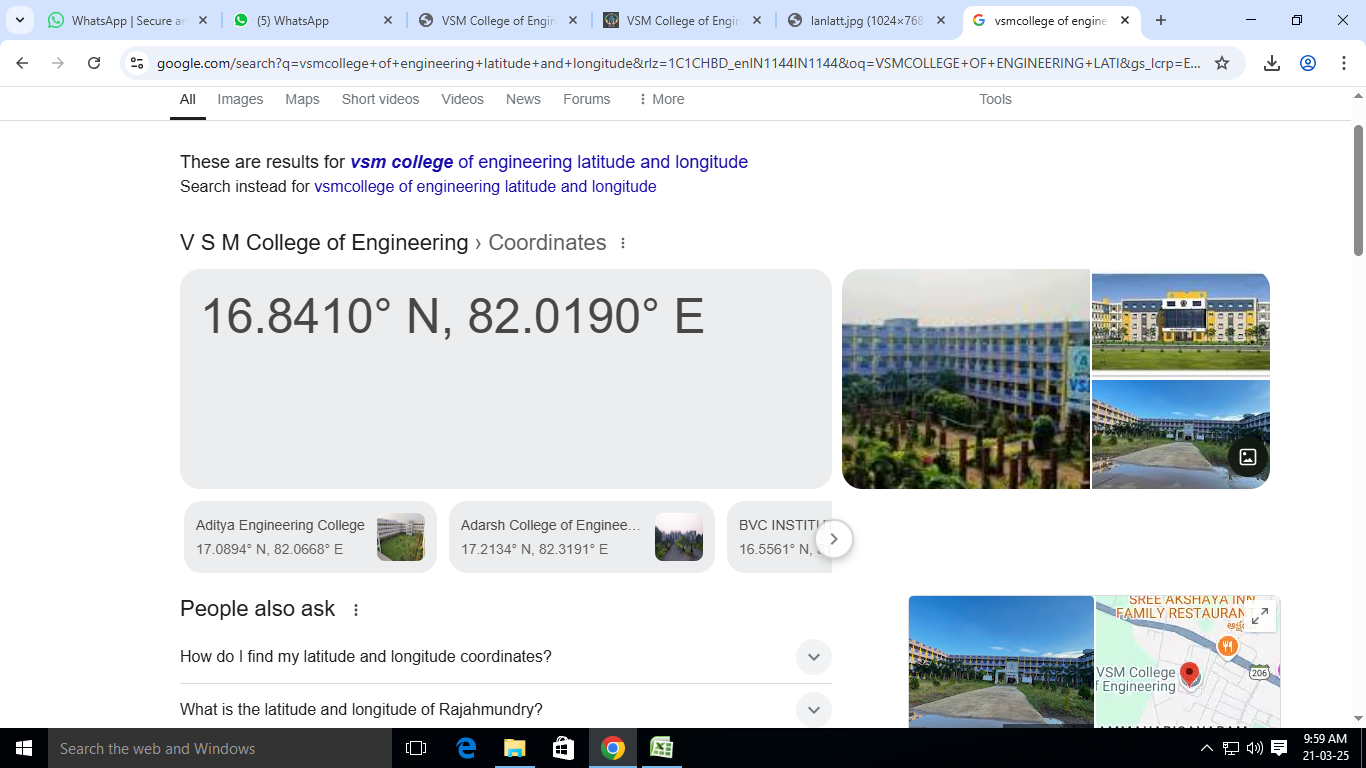Open BVC Institute coordinates card
The image size is (1366, 768).
[779, 537]
